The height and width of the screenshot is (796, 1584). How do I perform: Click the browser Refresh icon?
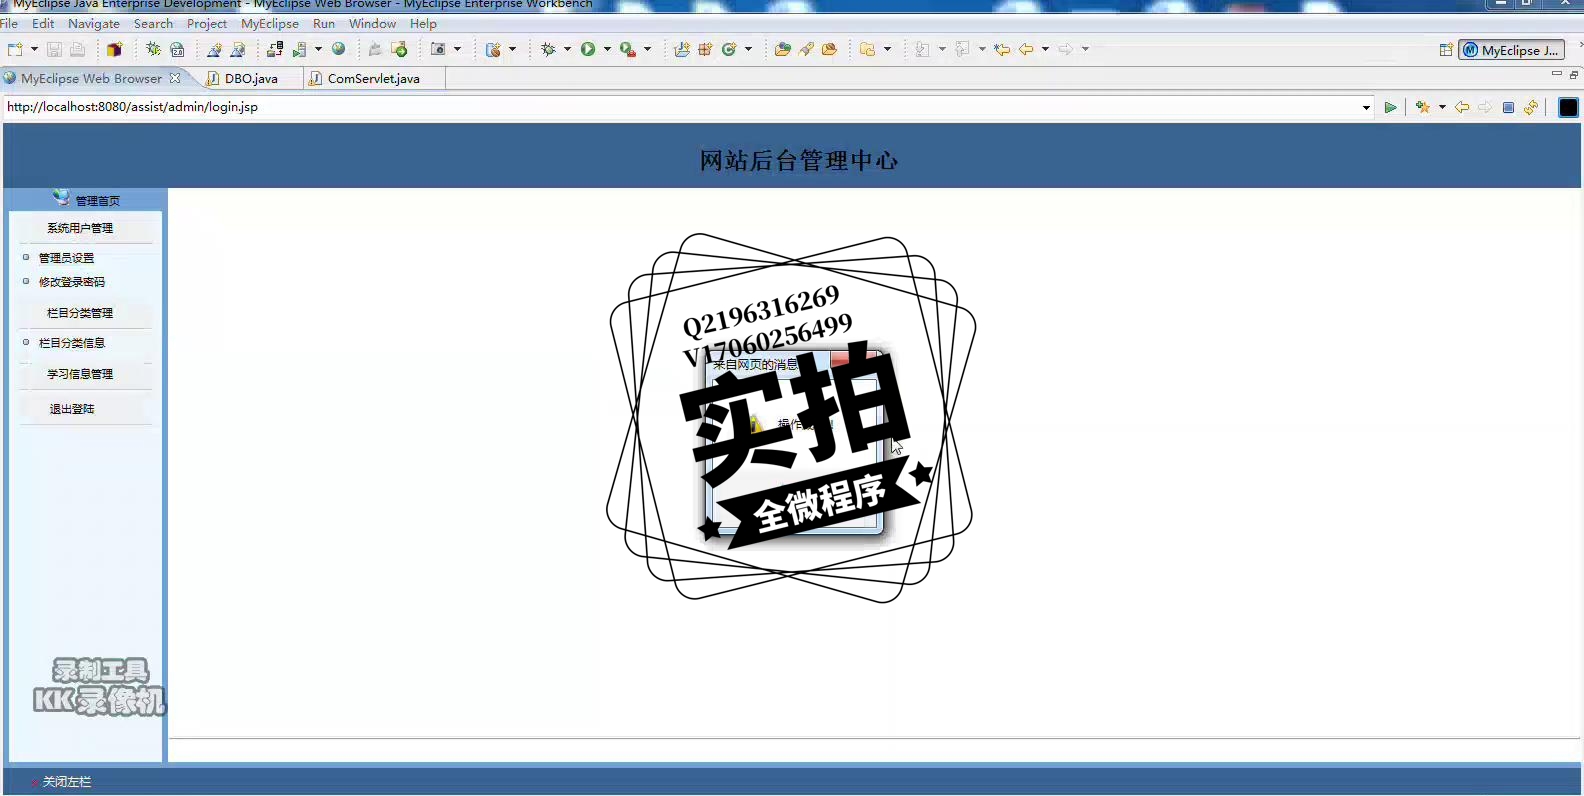[x=1531, y=107]
